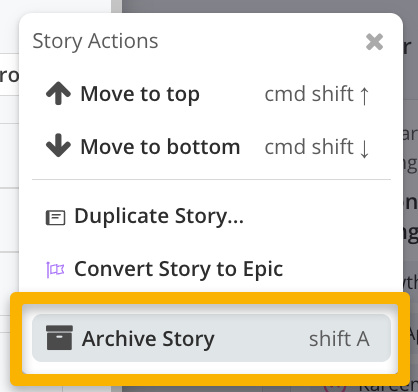Close the Story Actions popup

374,42
